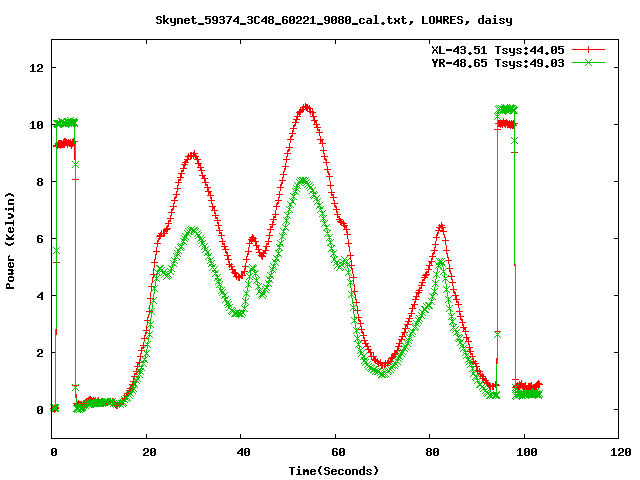Click the green curve peak near 30 seconds
640x480 pixels.
pos(192,231)
